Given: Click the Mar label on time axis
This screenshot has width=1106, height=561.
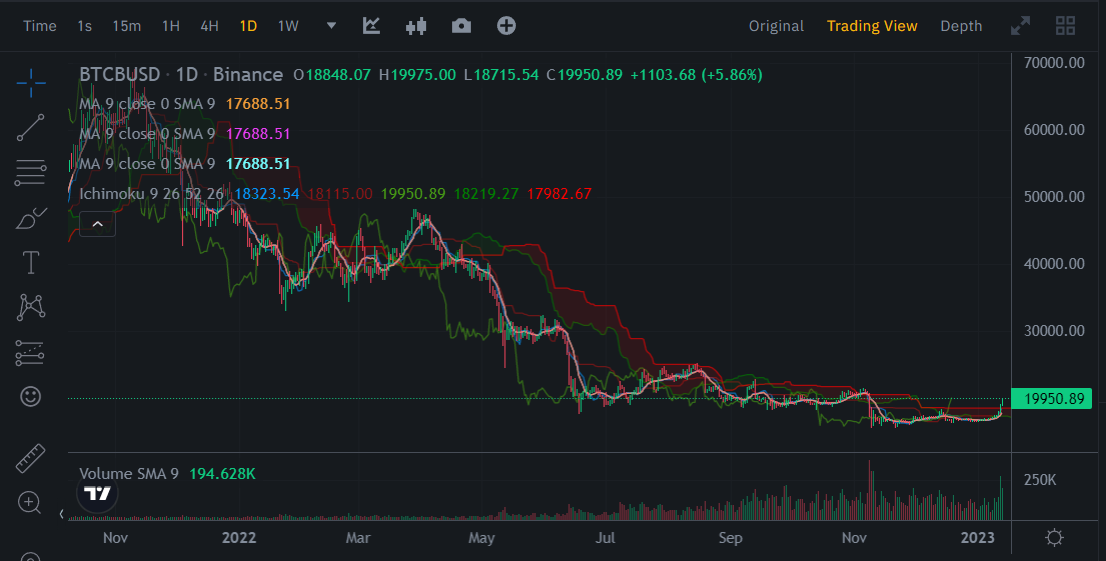Looking at the screenshot, I should (358, 538).
